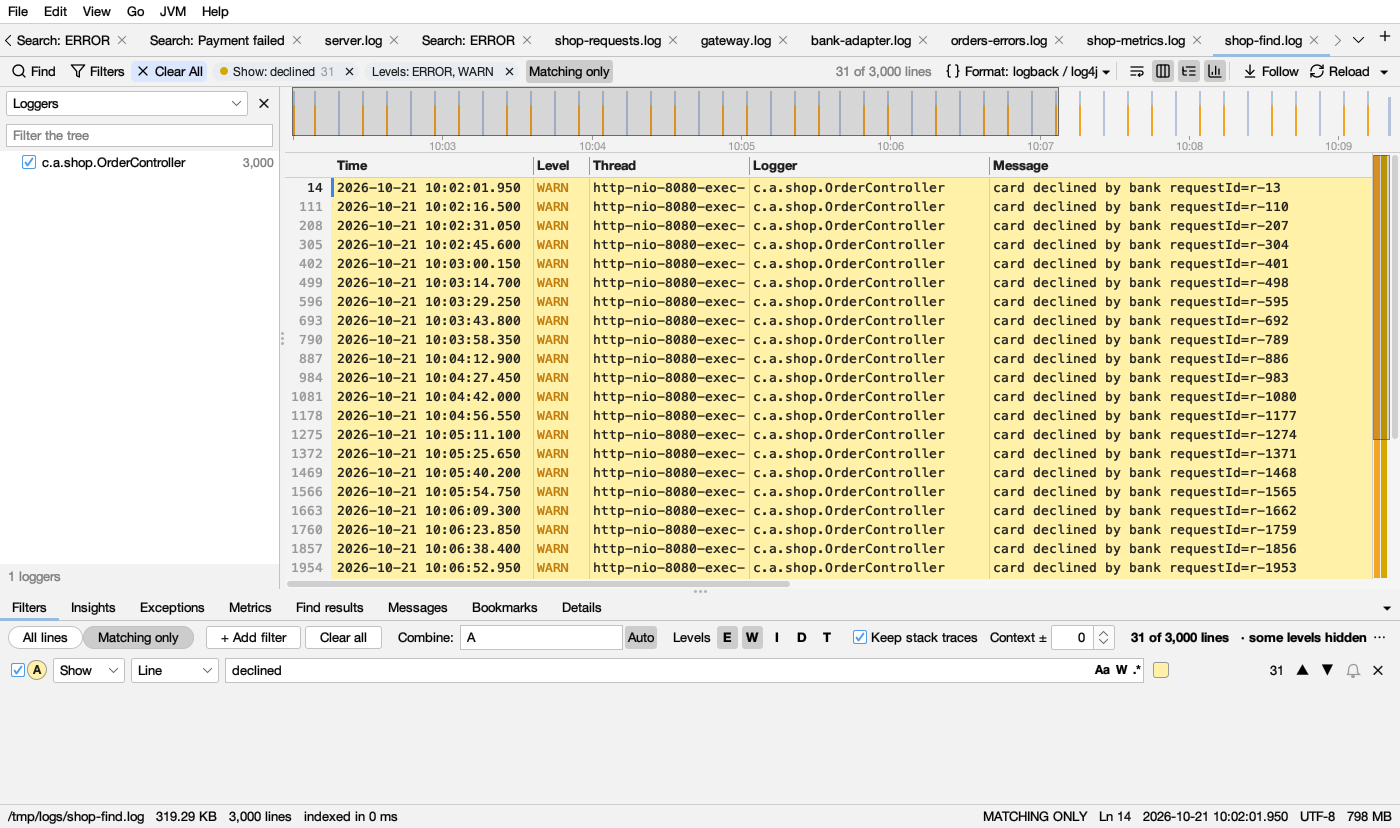
Task: Toggle notification bell for declined filter
Action: (x=1353, y=671)
